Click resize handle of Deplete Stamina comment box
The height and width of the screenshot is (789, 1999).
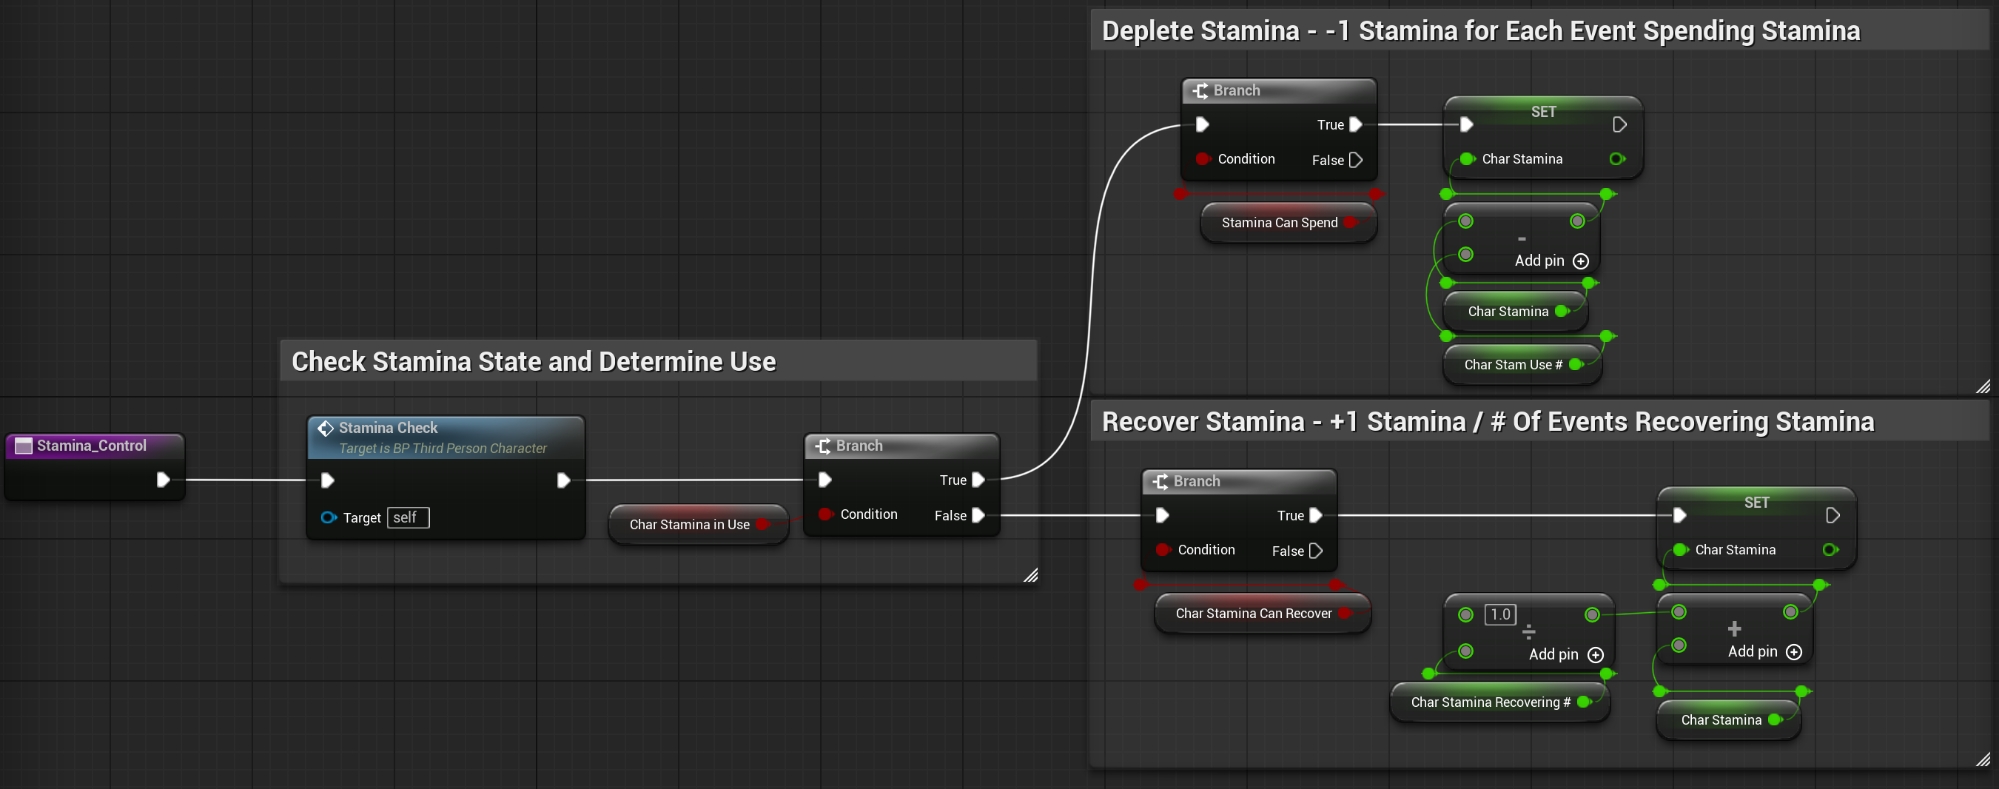1983,387
